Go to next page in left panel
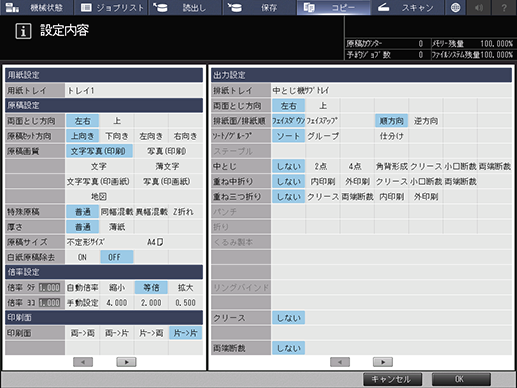Viewport: 517px width, 388px height. tap(126, 362)
